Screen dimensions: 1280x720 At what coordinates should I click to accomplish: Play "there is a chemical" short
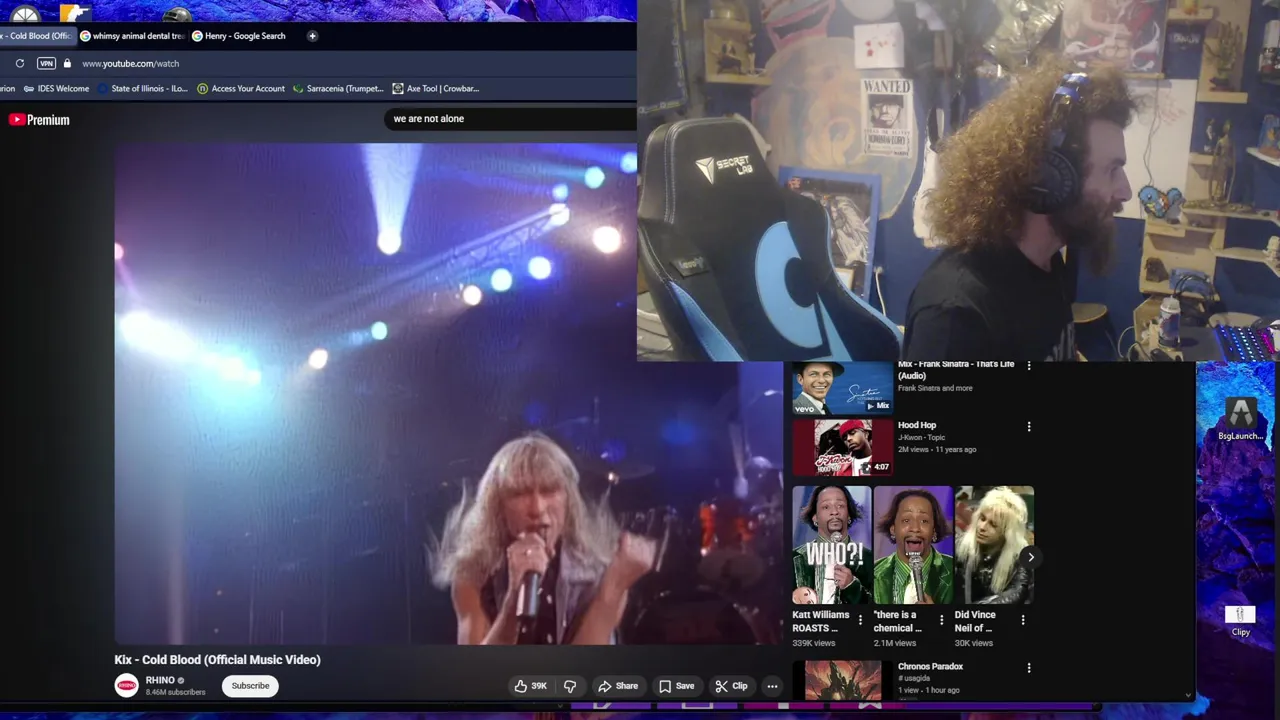point(913,545)
